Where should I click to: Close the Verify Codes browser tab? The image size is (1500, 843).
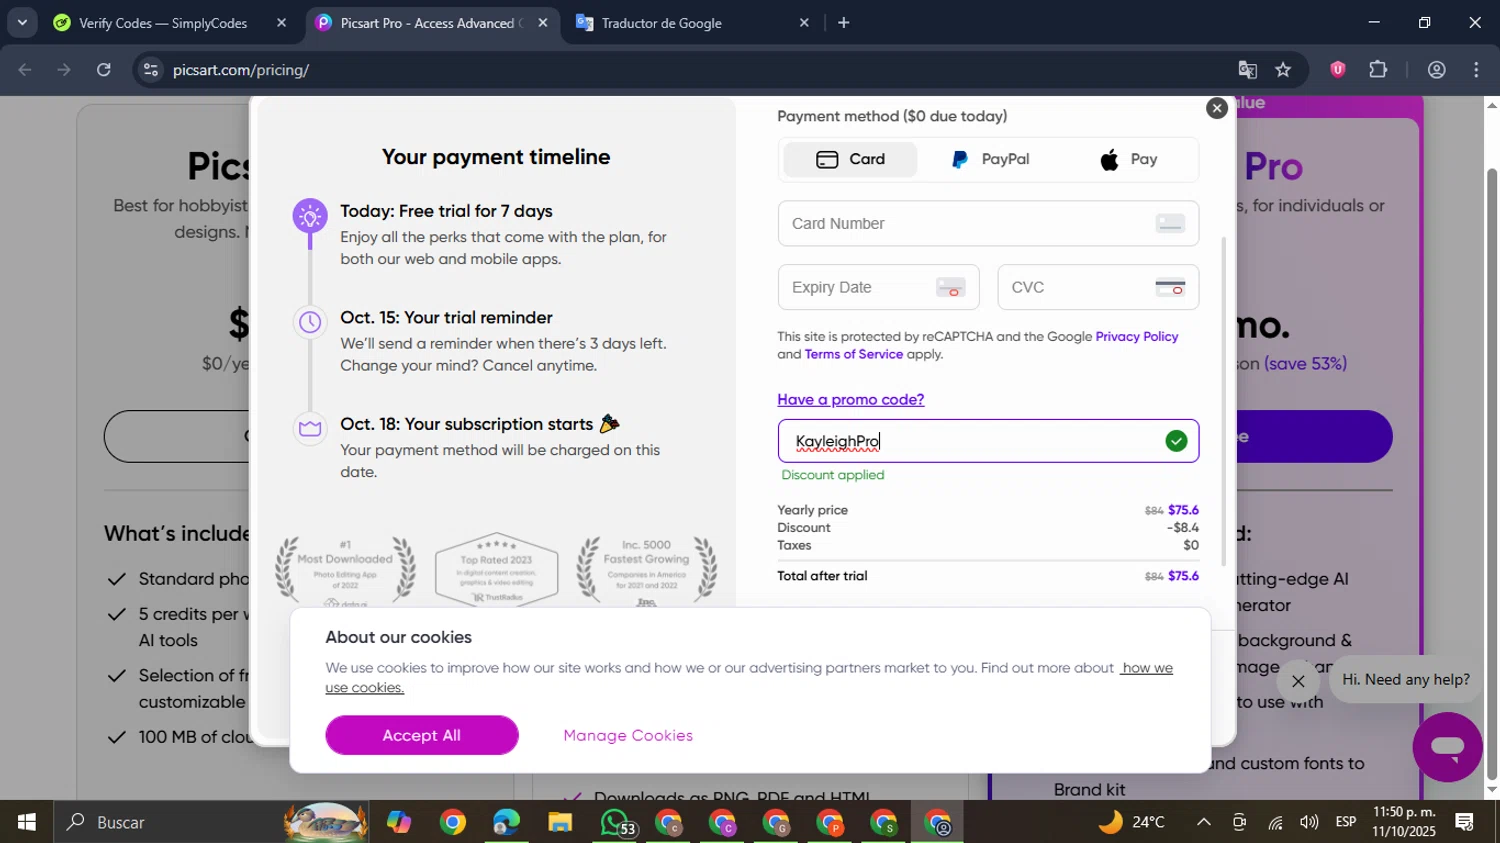[x=281, y=23]
